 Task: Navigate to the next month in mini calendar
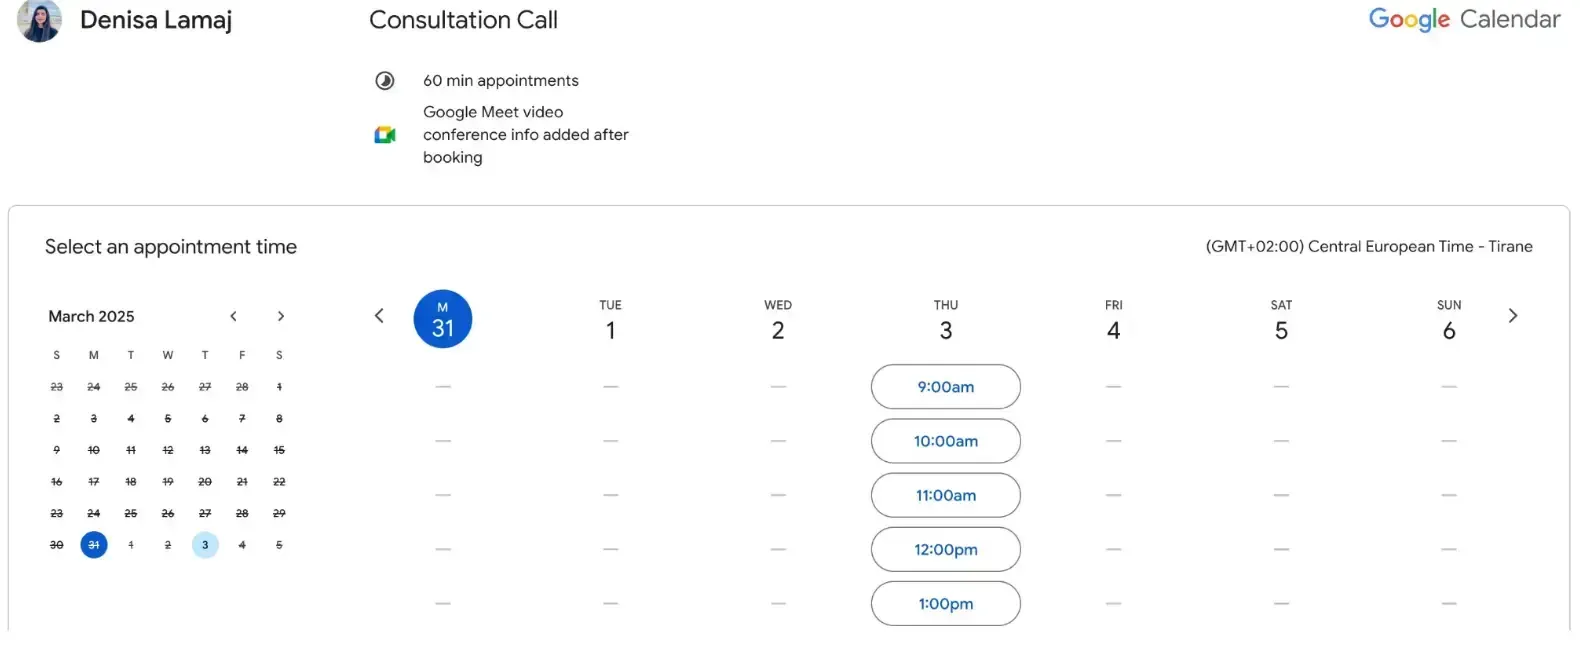pos(281,316)
